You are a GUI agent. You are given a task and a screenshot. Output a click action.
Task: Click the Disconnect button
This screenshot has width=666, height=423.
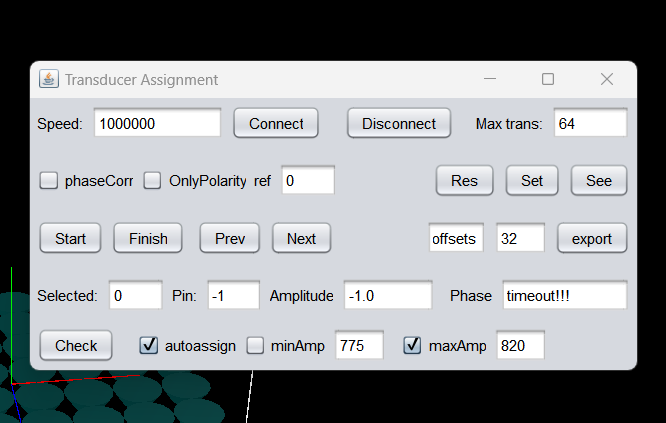(399, 124)
